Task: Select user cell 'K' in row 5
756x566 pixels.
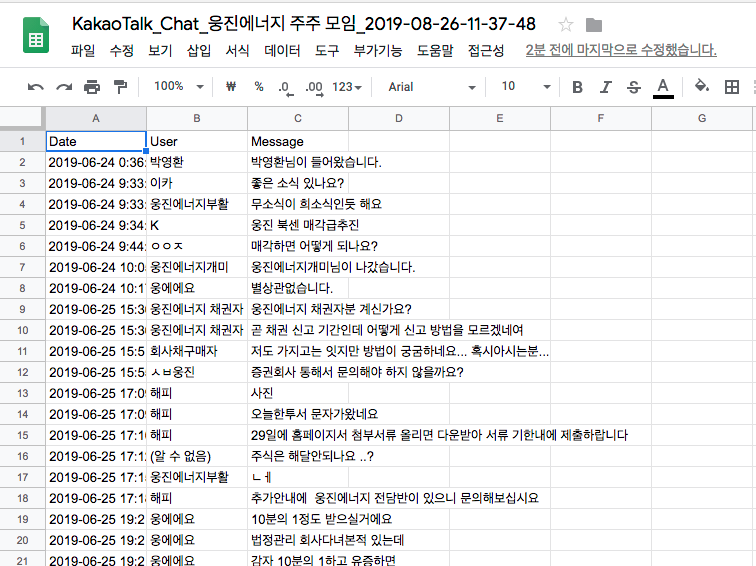Action: coord(197,225)
